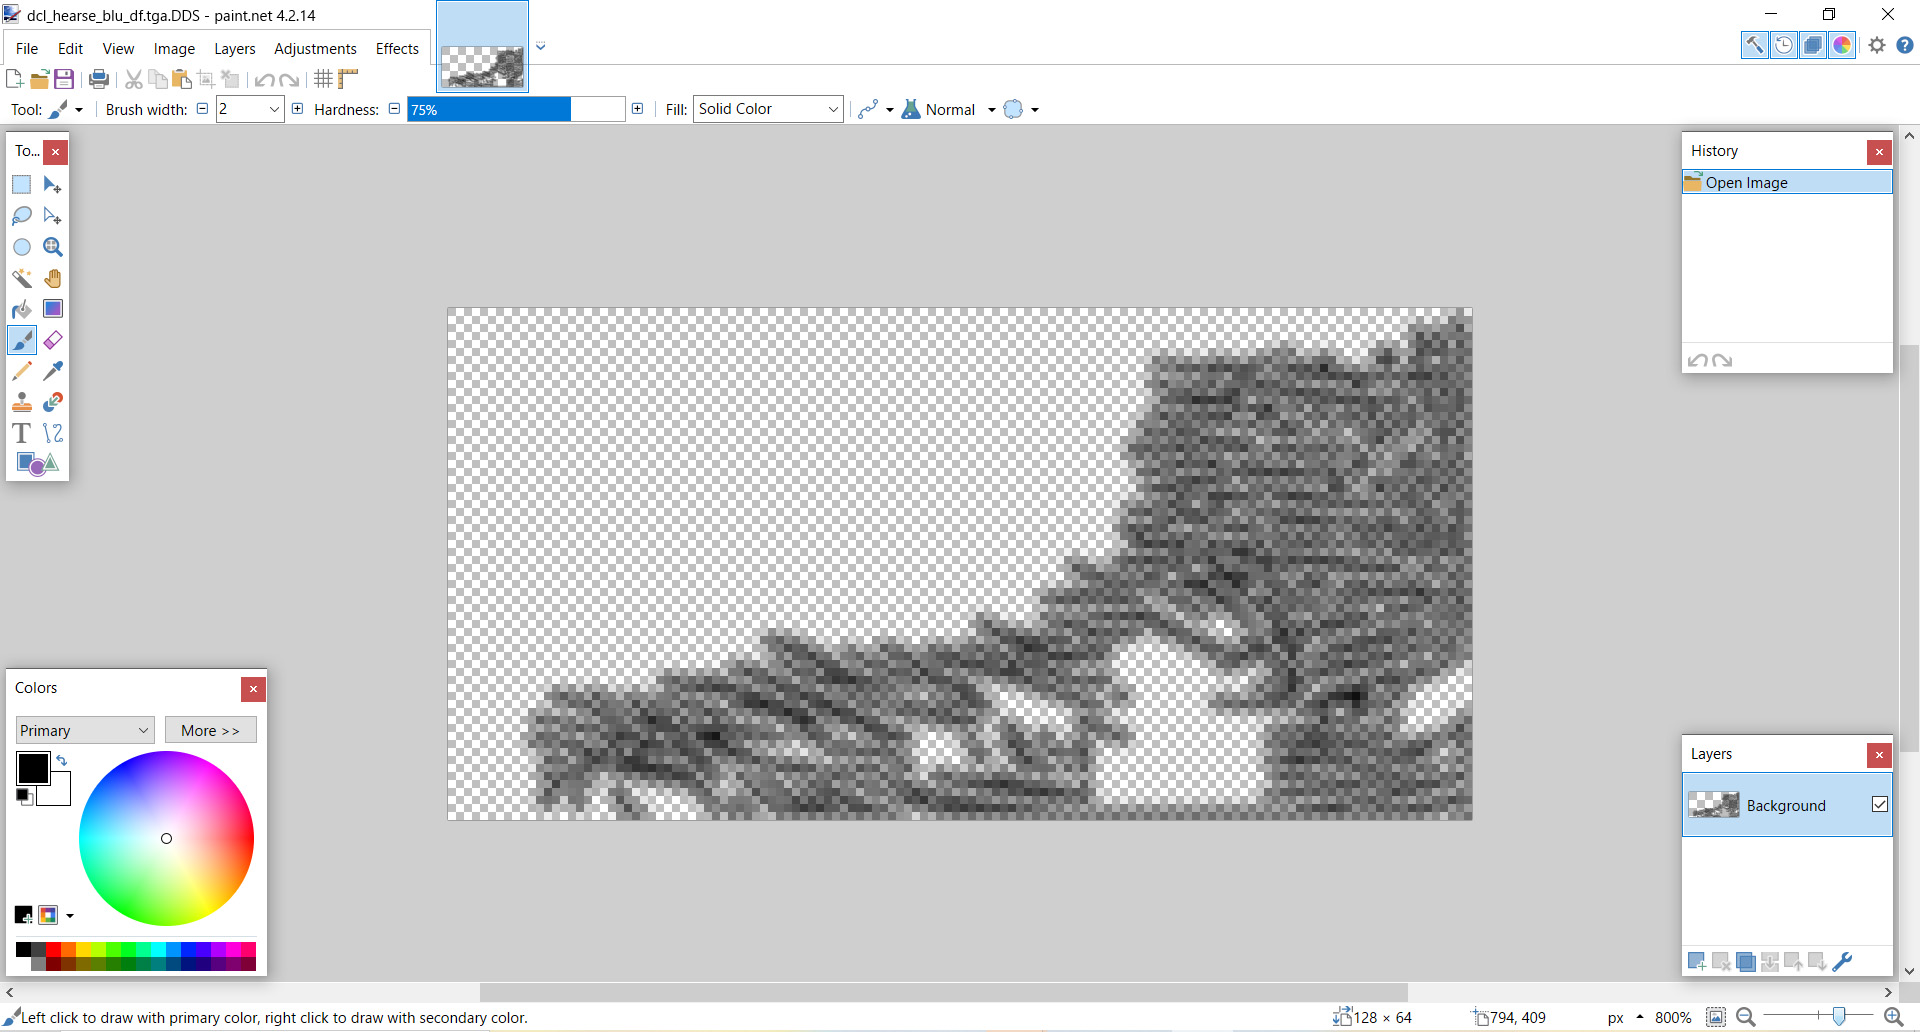Decrease hardness with minus button
This screenshot has width=1920, height=1032.
(394, 109)
